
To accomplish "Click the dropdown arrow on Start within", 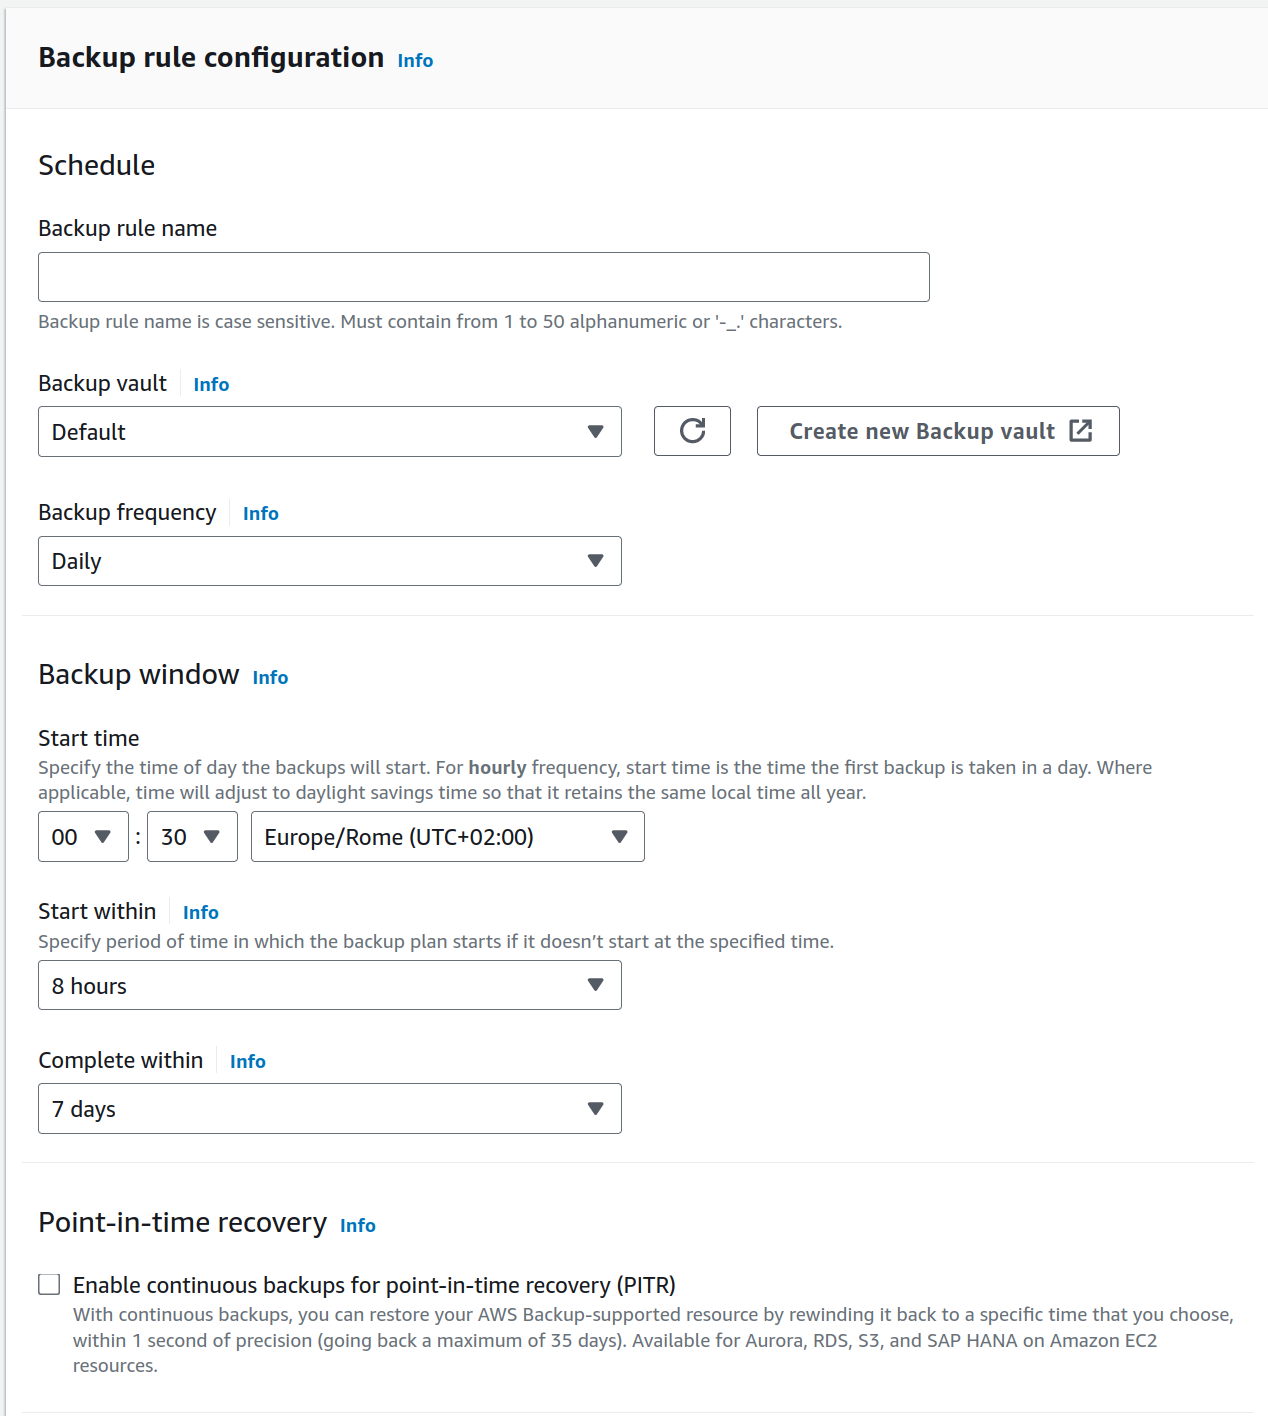I will click(x=594, y=985).
